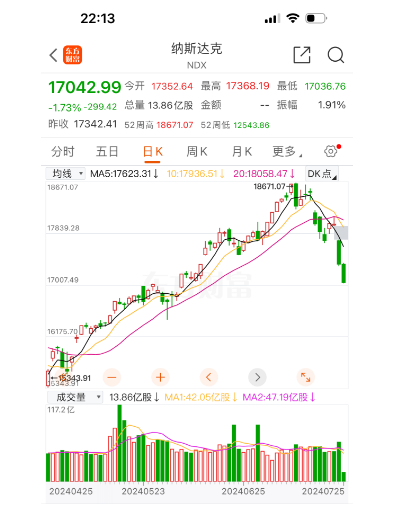The image size is (402, 506).
Task: Expand the 更多 period menu
Action: pos(287,152)
